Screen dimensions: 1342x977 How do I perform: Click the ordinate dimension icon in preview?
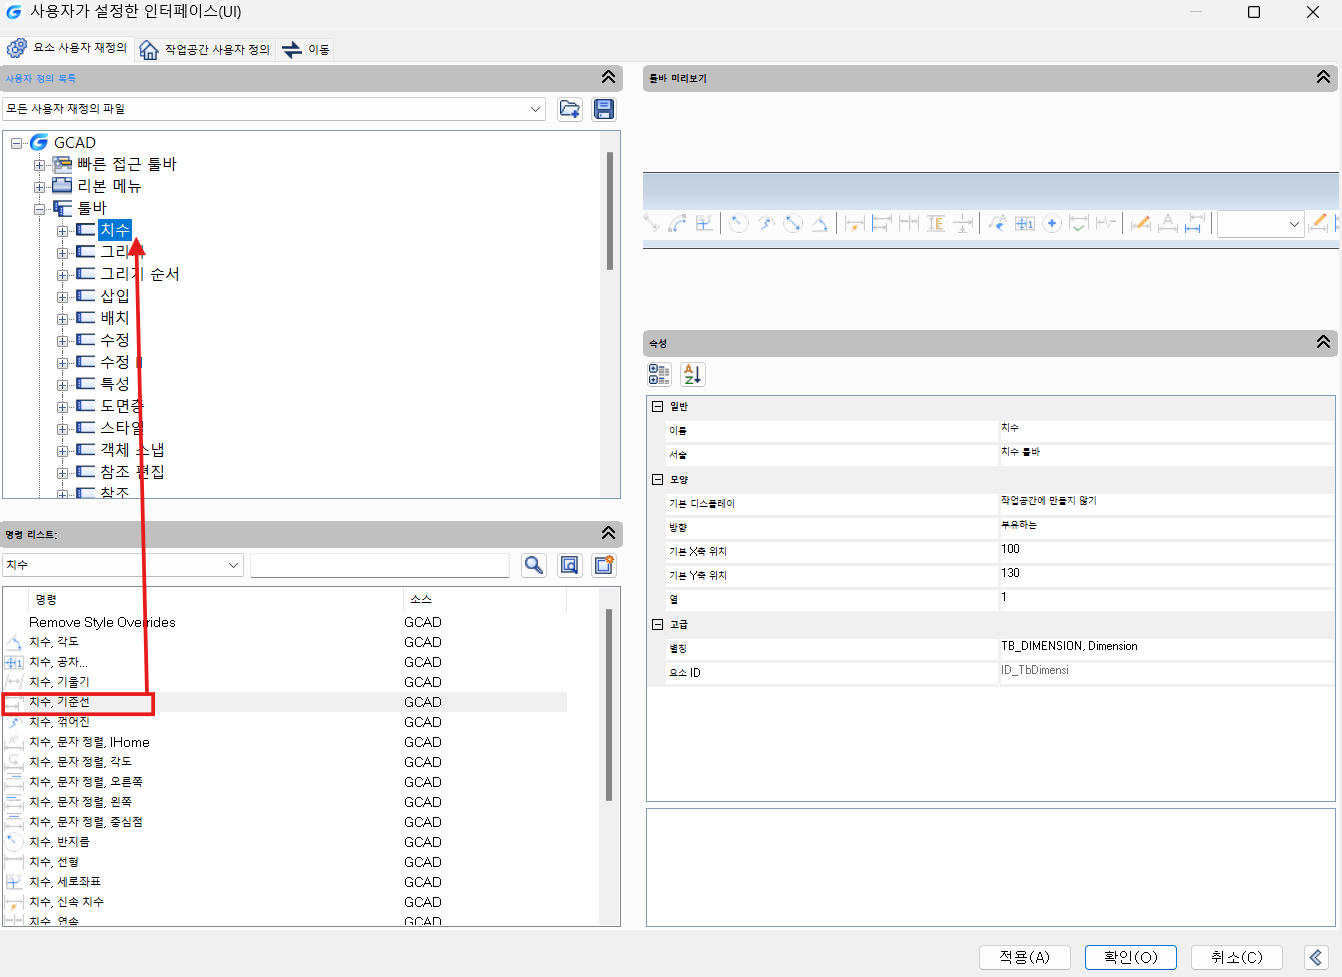point(704,223)
